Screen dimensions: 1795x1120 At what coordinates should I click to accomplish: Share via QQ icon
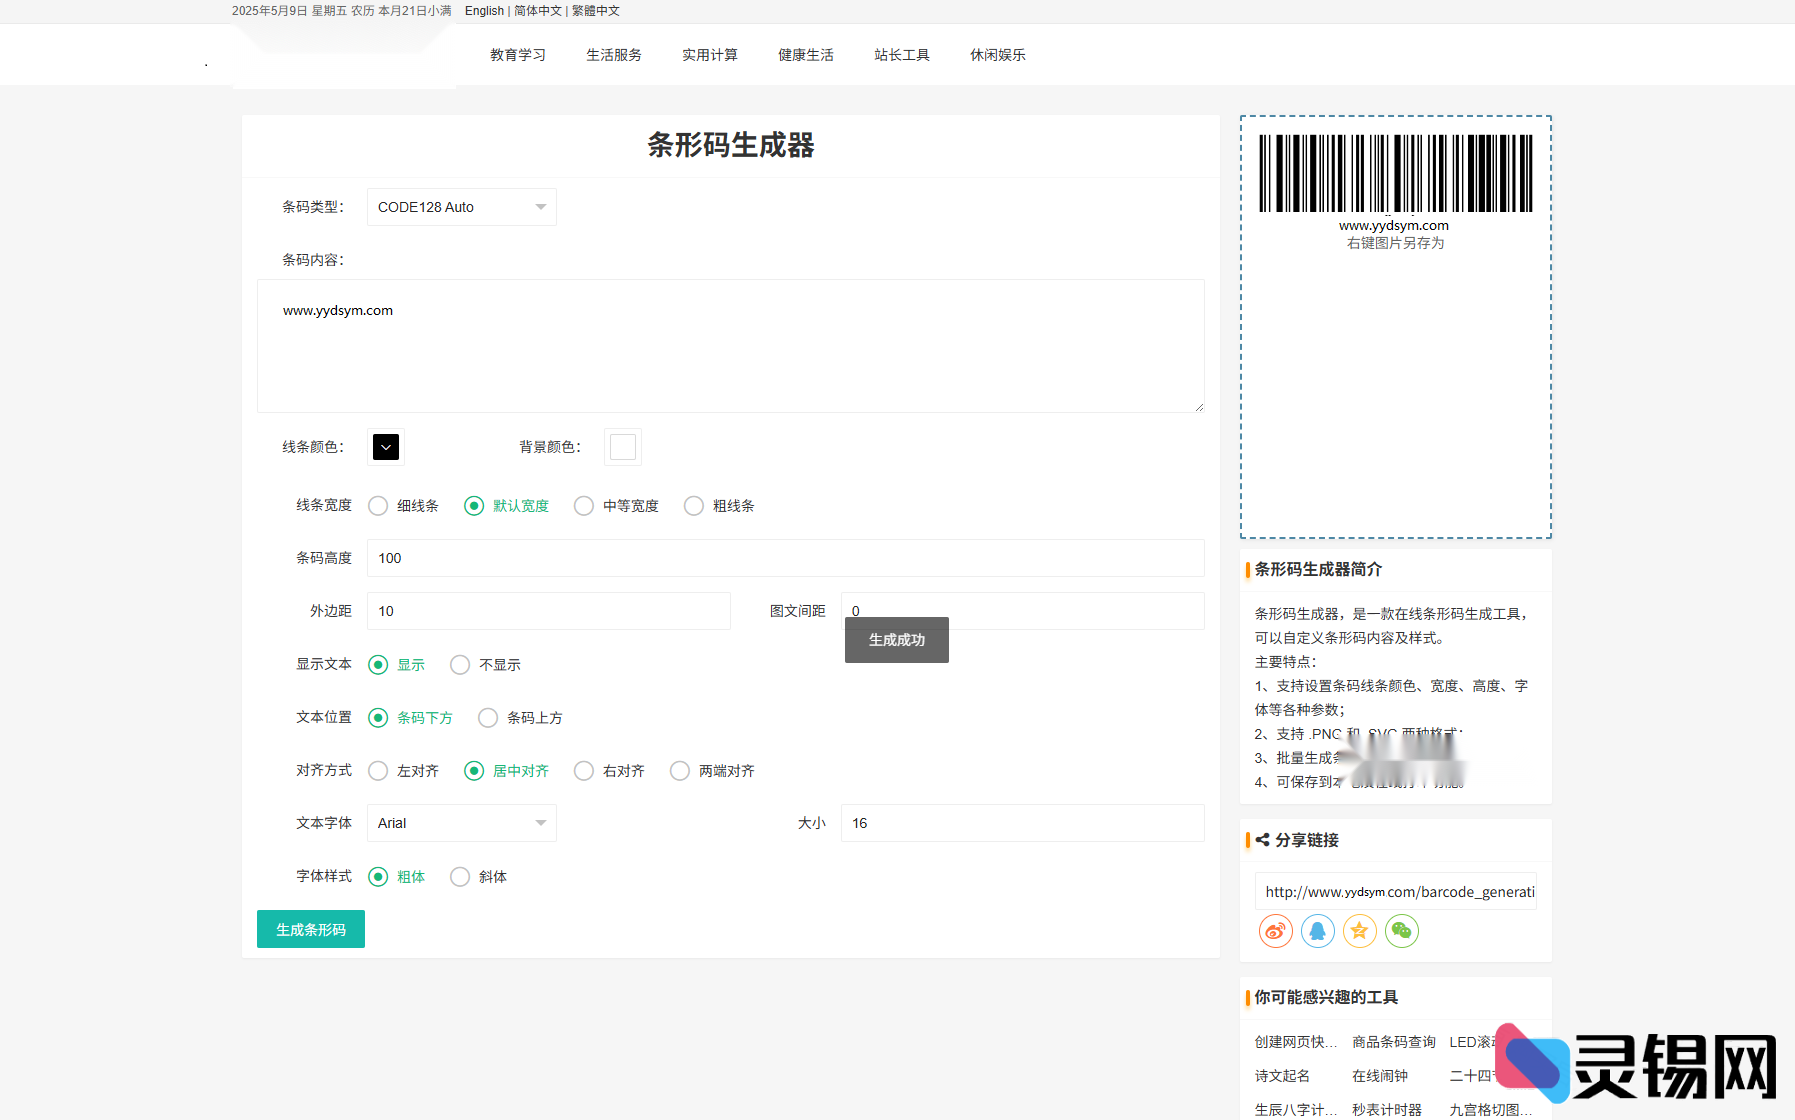click(x=1317, y=931)
